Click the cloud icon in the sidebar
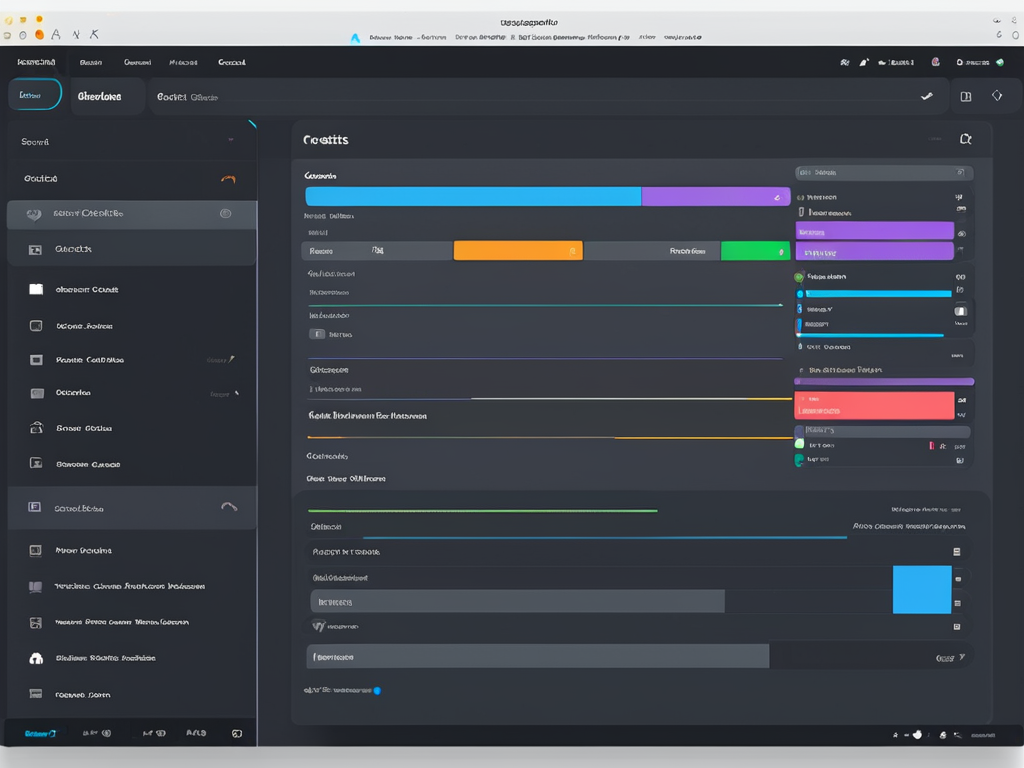The height and width of the screenshot is (768, 1024). (x=36, y=659)
